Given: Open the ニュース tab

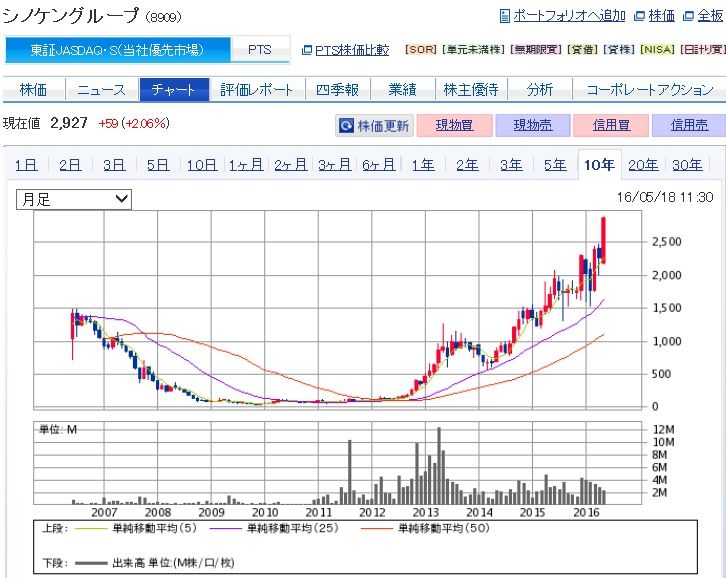Looking at the screenshot, I should point(101,89).
